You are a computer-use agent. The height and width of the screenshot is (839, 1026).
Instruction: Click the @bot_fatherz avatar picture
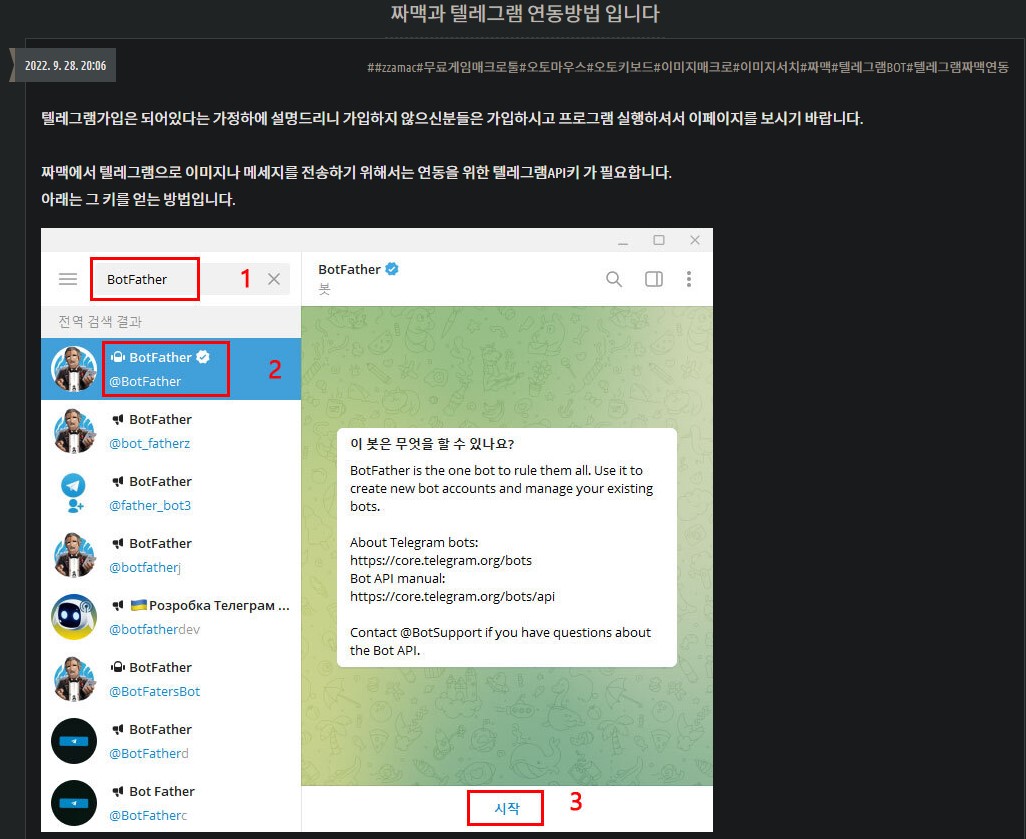coord(74,431)
